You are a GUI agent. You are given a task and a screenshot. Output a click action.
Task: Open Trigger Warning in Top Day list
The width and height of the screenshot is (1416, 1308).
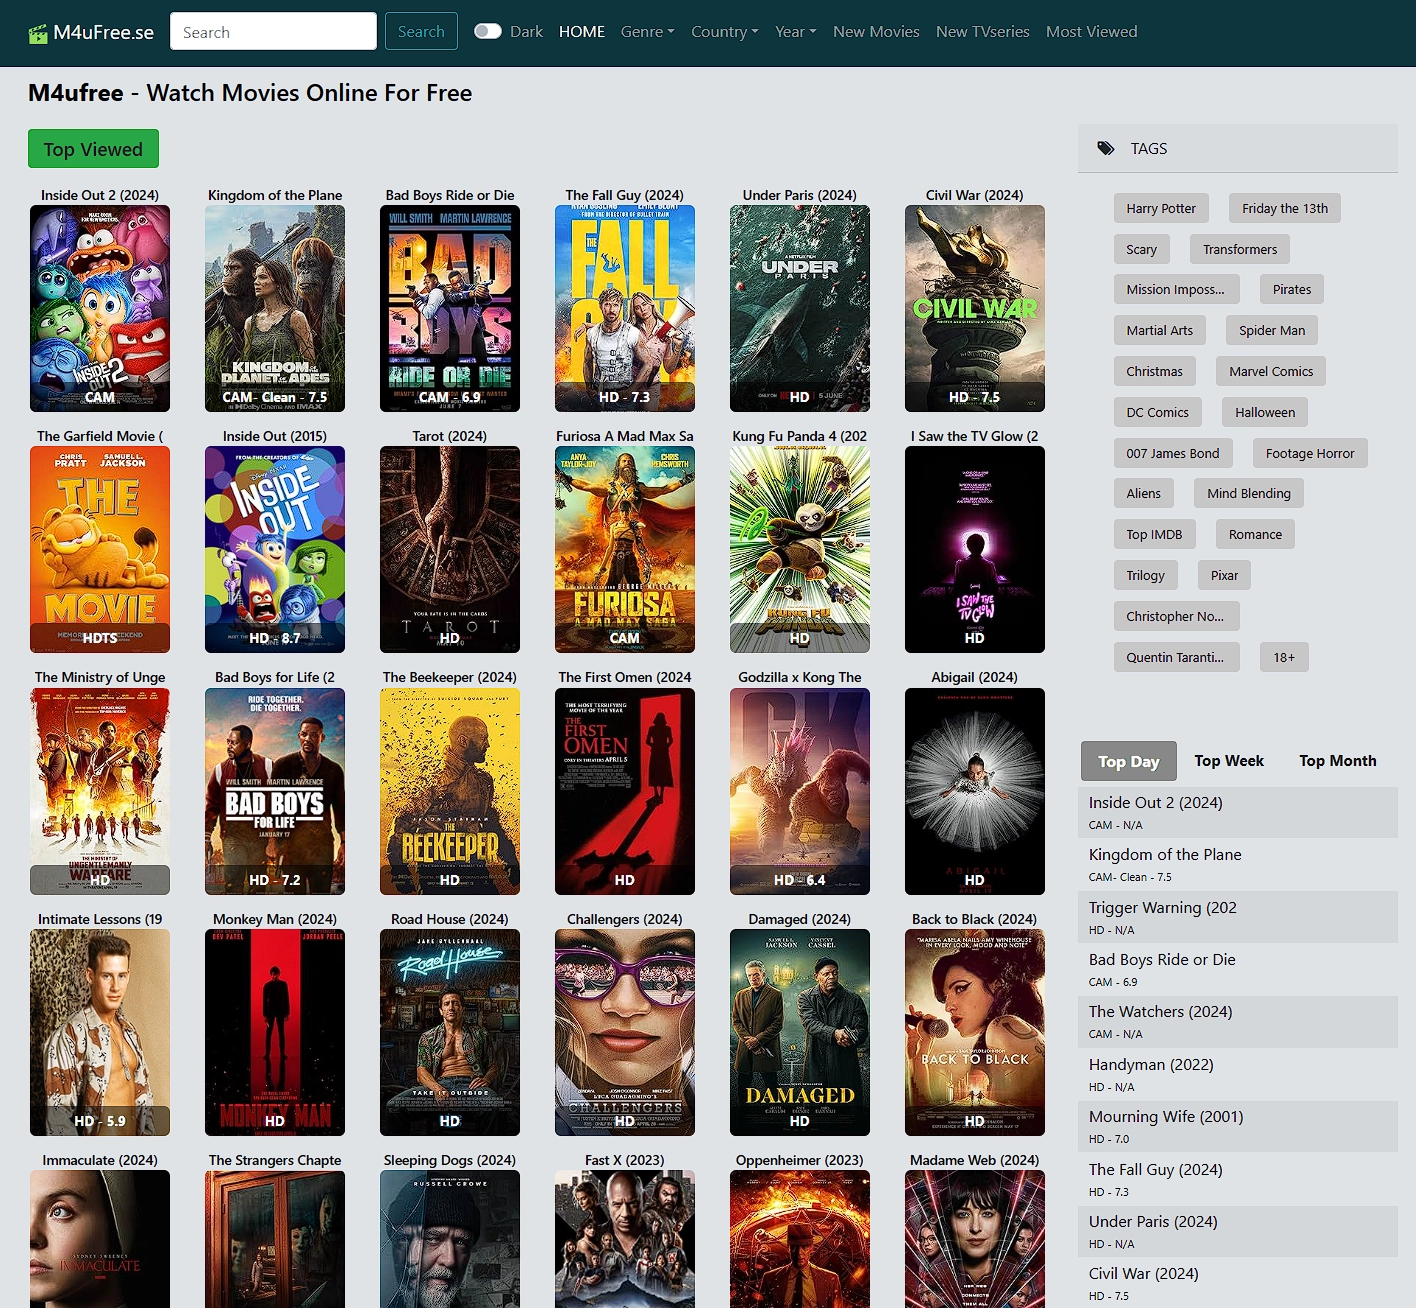click(1162, 908)
